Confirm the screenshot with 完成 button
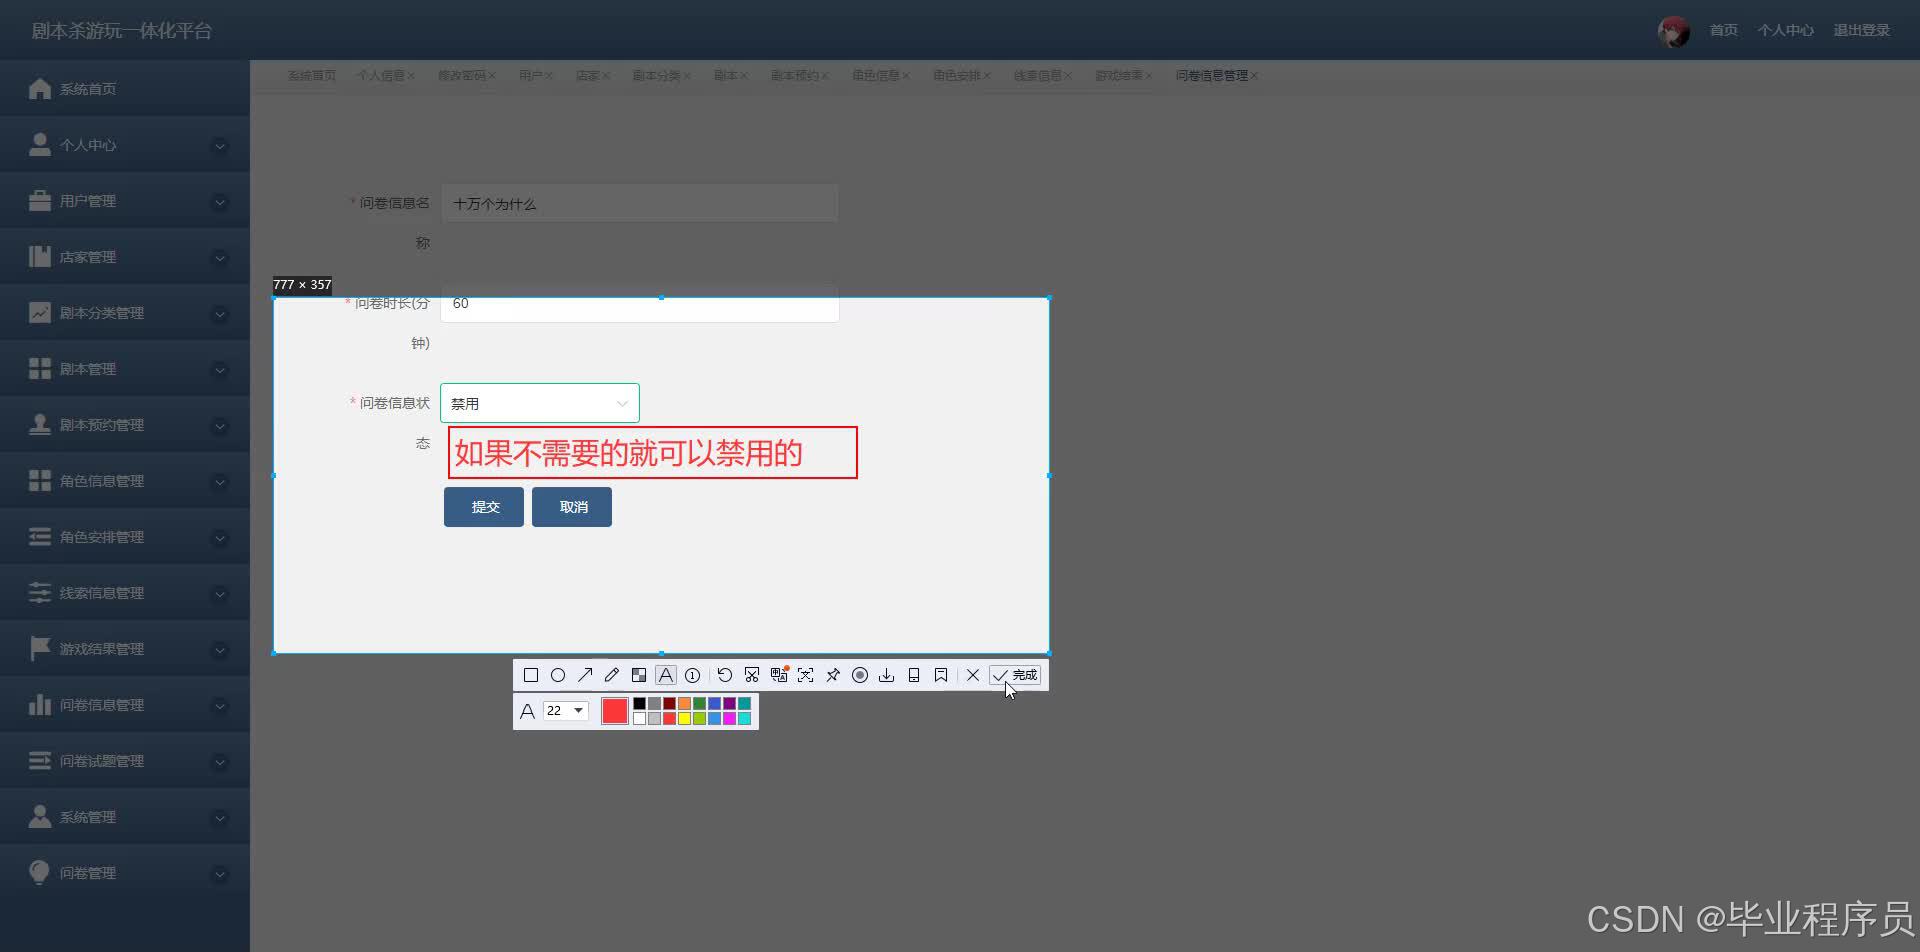 (x=1015, y=675)
